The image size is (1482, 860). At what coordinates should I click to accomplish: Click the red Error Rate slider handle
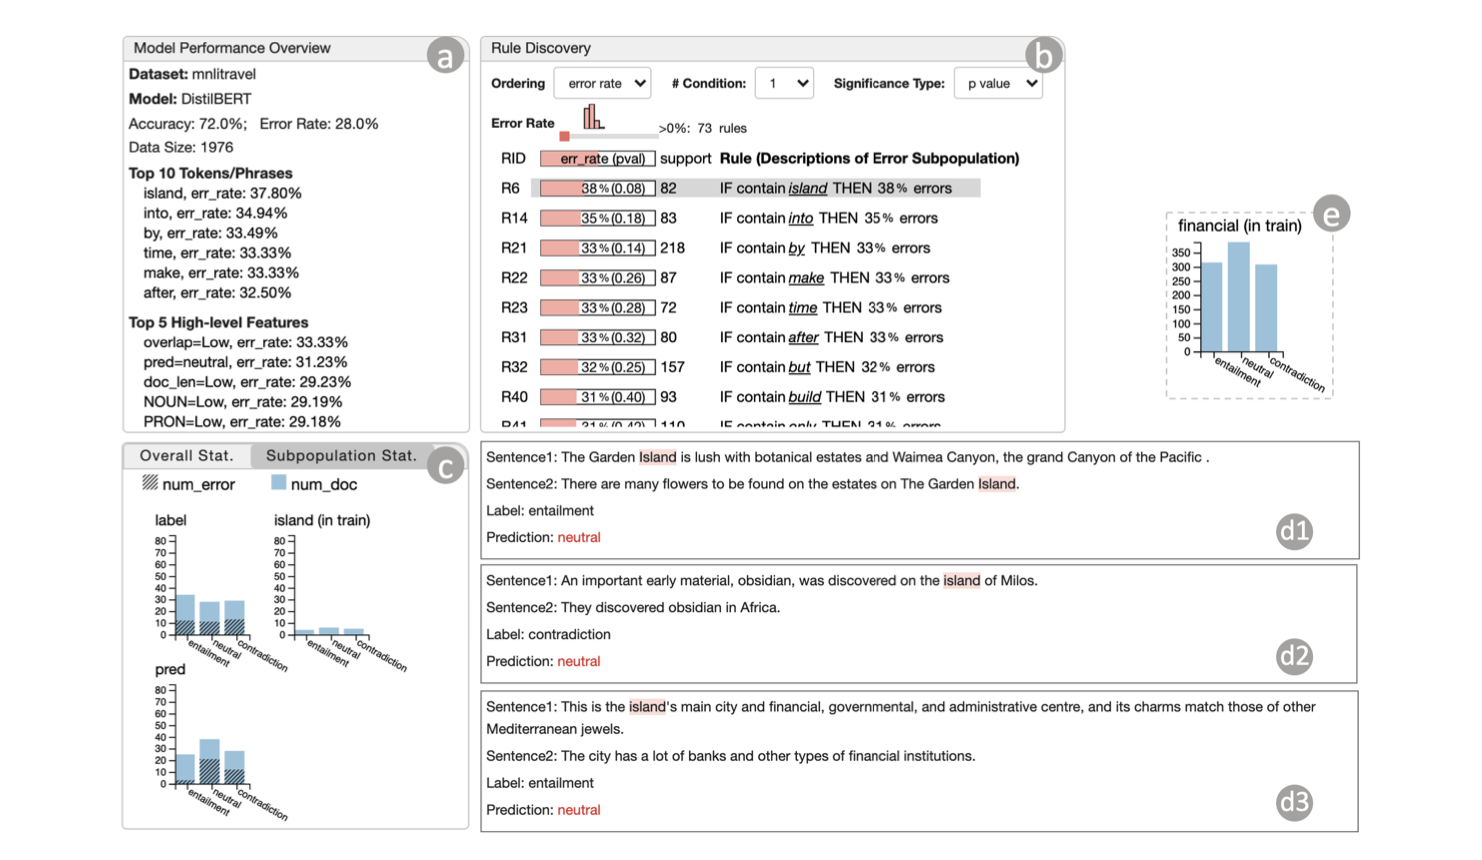pos(565,136)
